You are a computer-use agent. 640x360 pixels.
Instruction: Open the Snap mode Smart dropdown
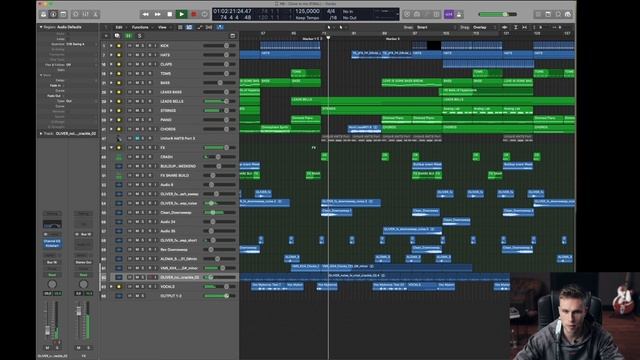435,27
